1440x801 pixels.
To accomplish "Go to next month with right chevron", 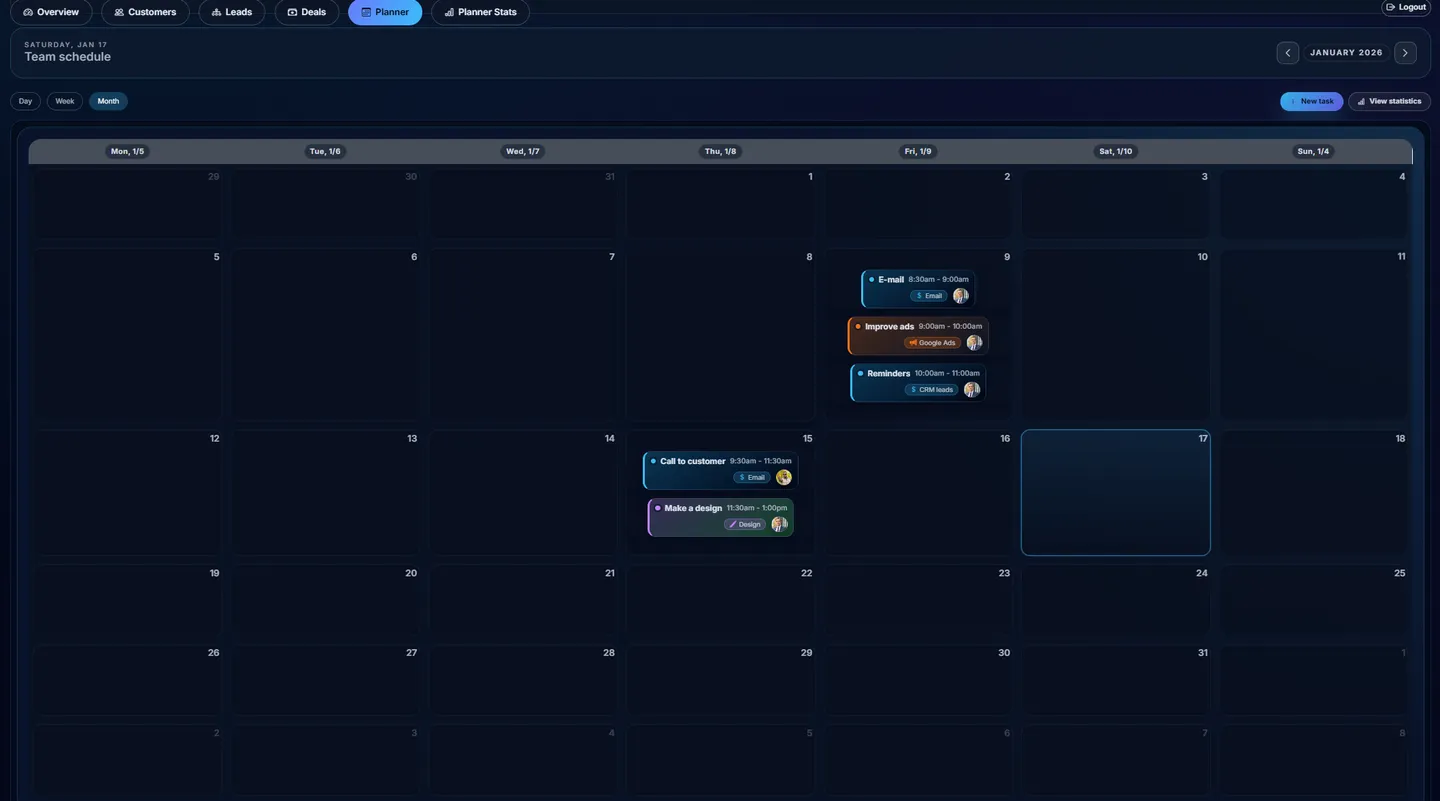I will pos(1405,53).
